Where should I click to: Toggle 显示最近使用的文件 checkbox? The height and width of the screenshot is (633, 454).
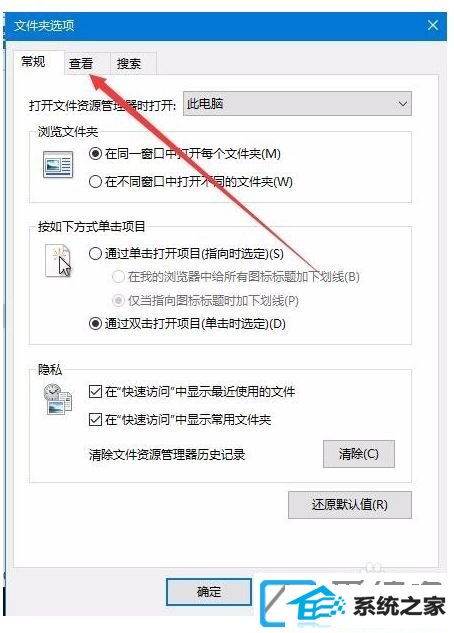[x=95, y=391]
